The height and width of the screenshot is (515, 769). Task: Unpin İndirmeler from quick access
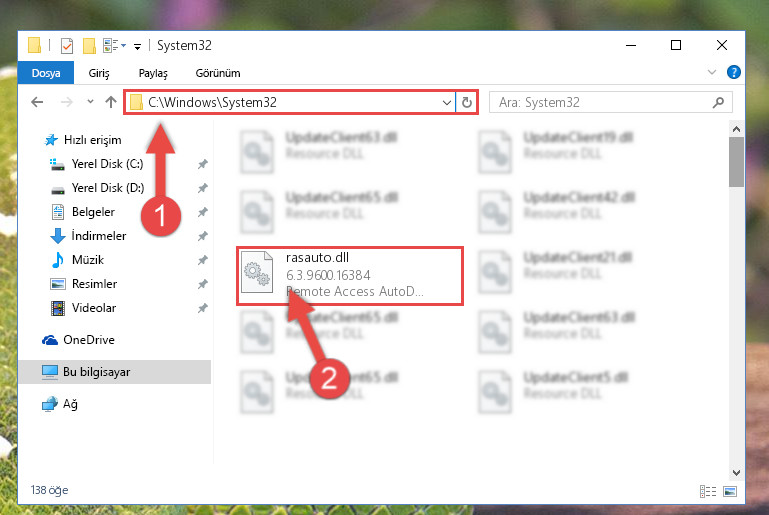pyautogui.click(x=203, y=236)
